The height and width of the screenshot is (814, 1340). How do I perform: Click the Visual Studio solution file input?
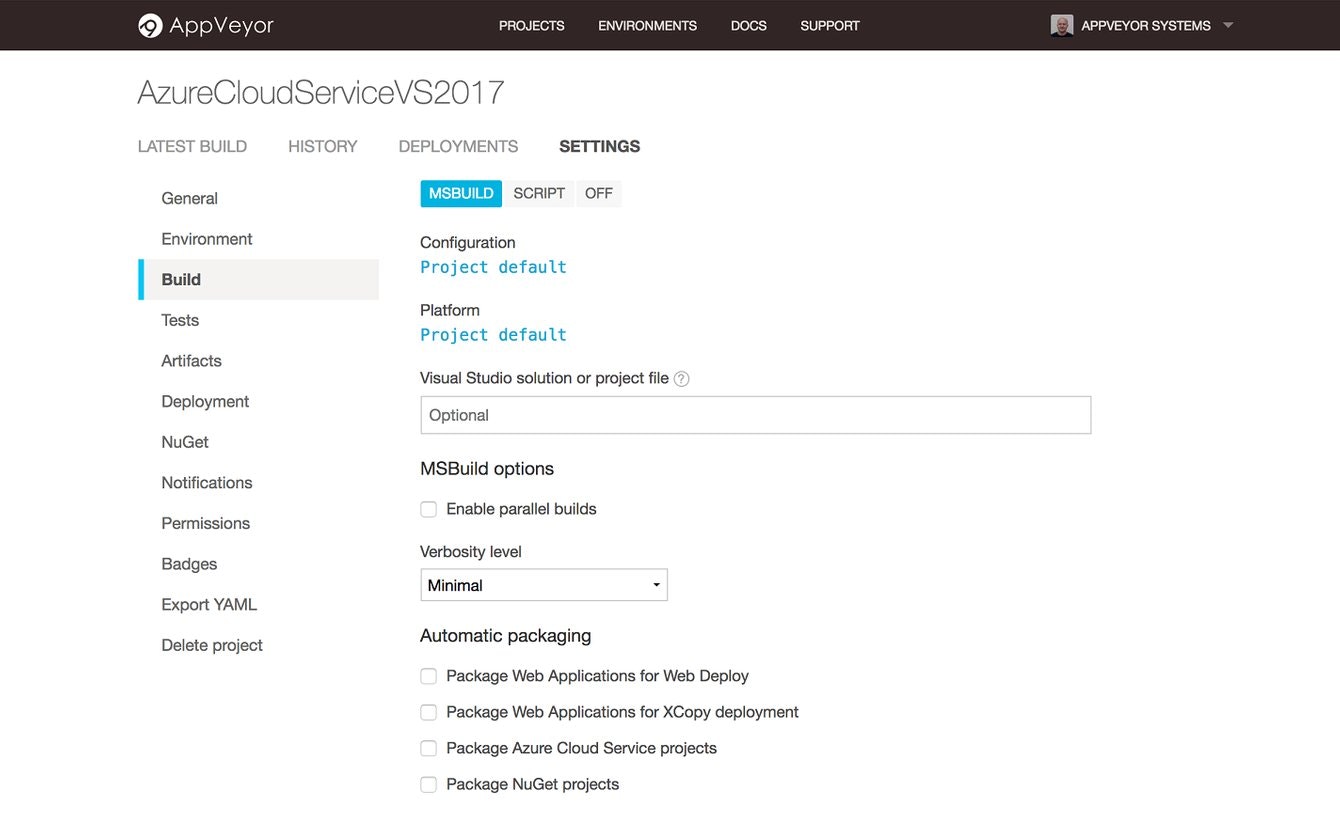[x=756, y=415]
